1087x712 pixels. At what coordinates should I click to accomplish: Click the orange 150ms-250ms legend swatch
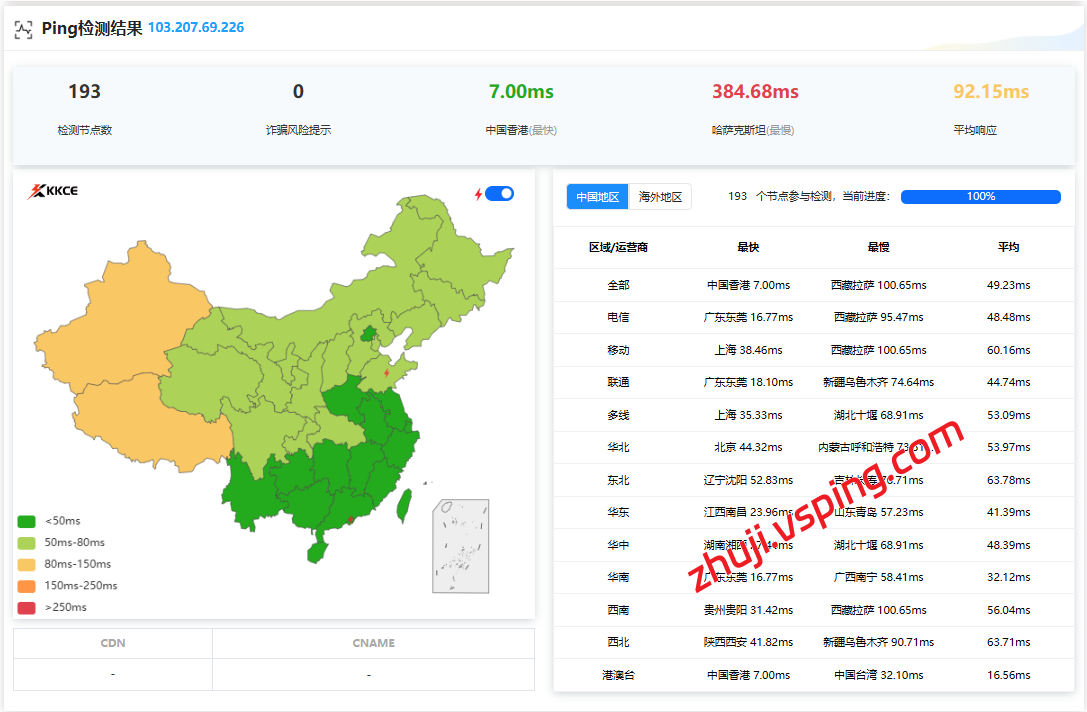click(27, 586)
